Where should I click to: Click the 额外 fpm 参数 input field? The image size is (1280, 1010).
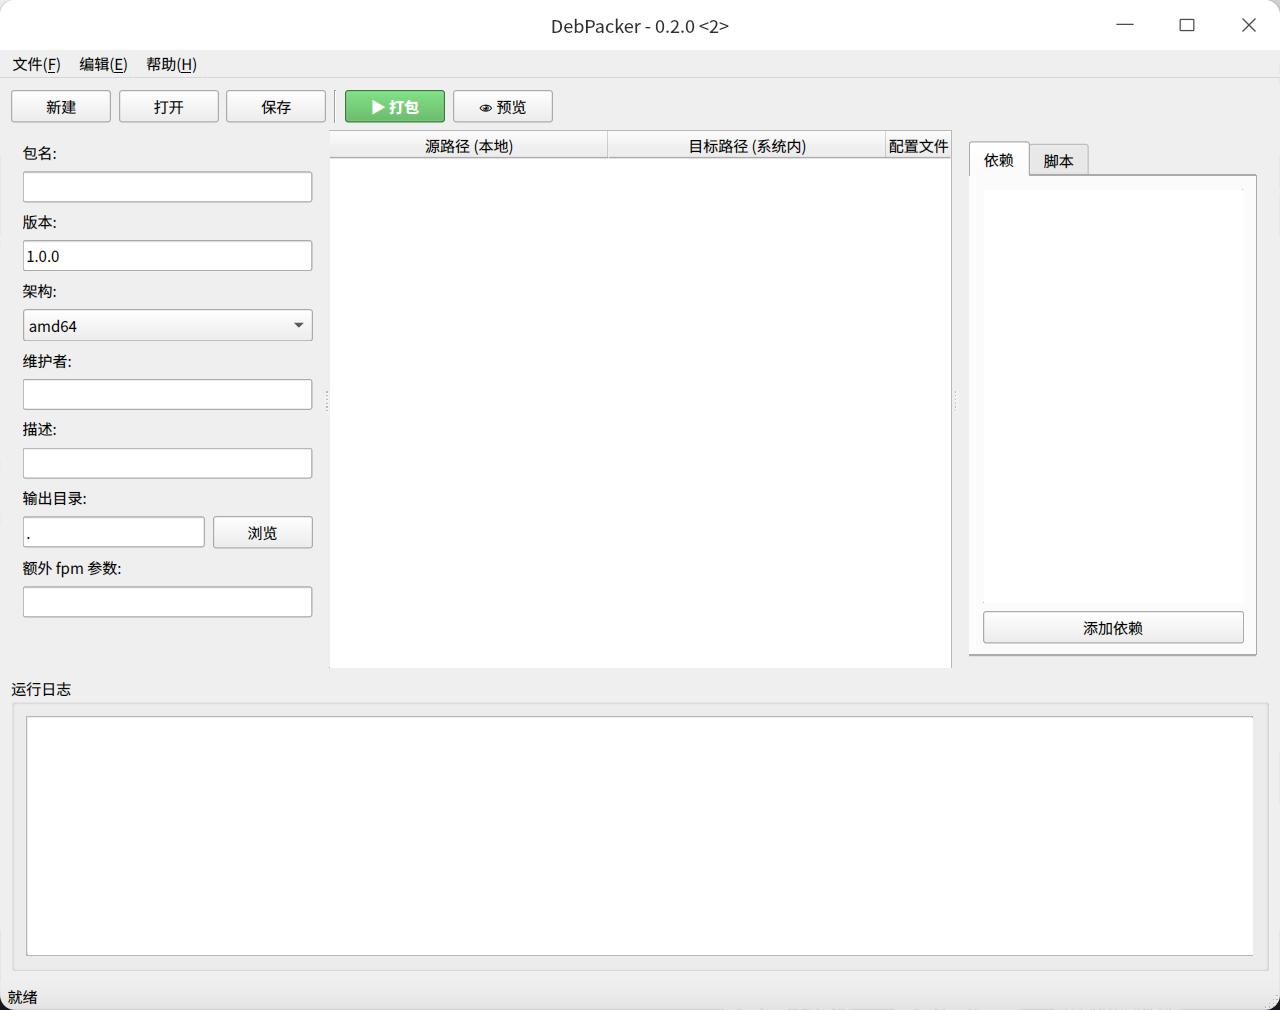point(168,602)
